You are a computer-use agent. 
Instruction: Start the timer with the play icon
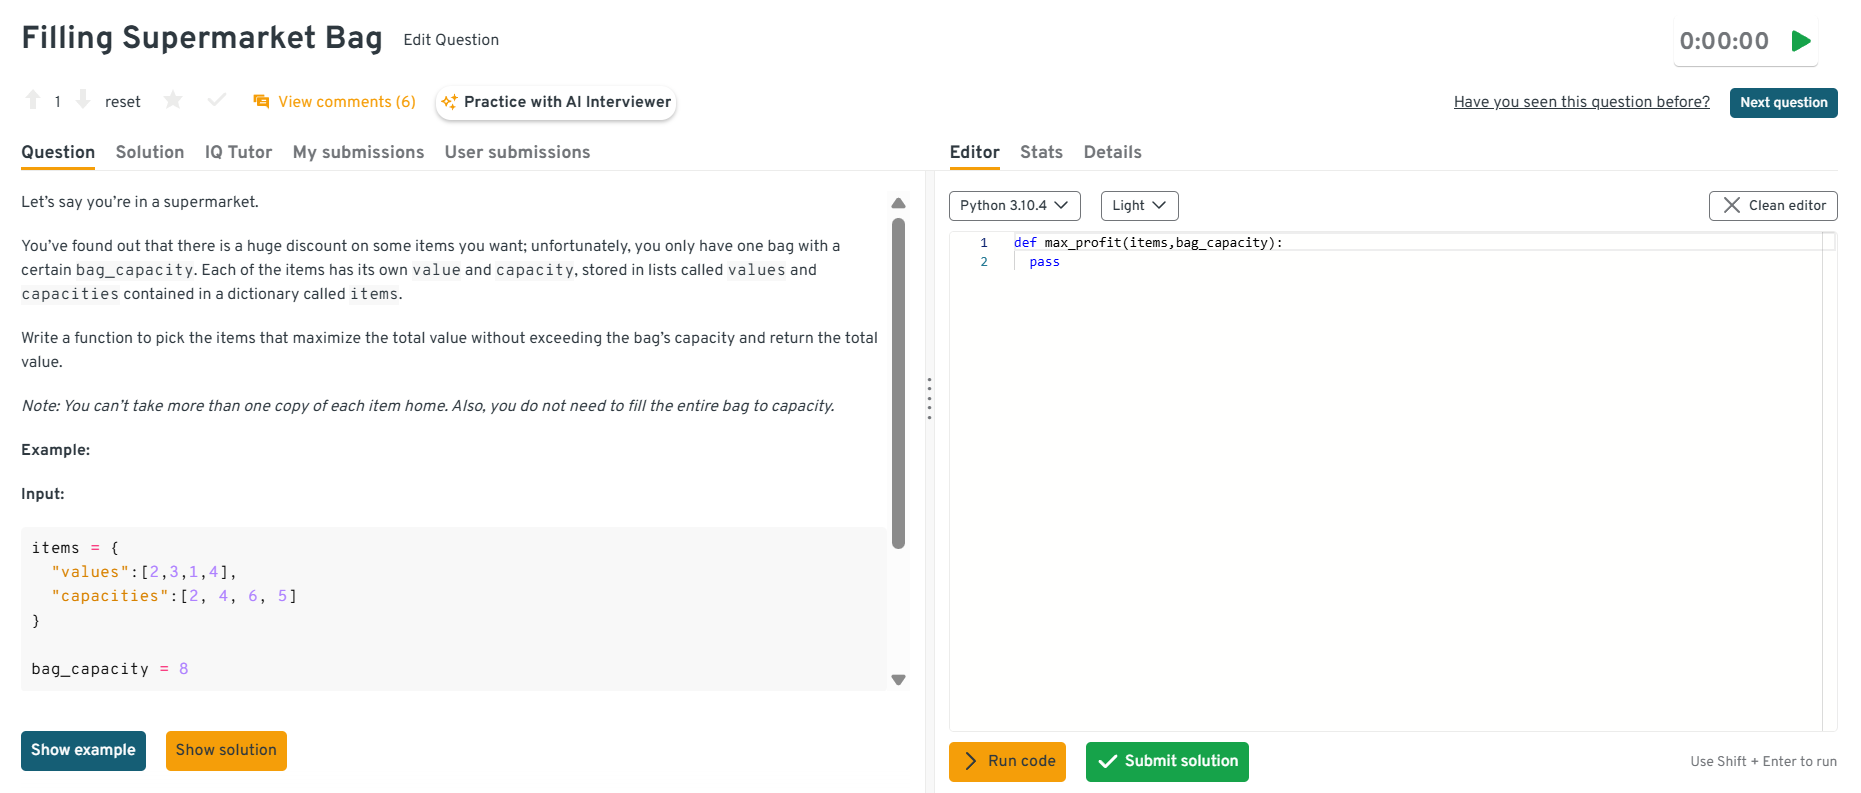click(1801, 41)
